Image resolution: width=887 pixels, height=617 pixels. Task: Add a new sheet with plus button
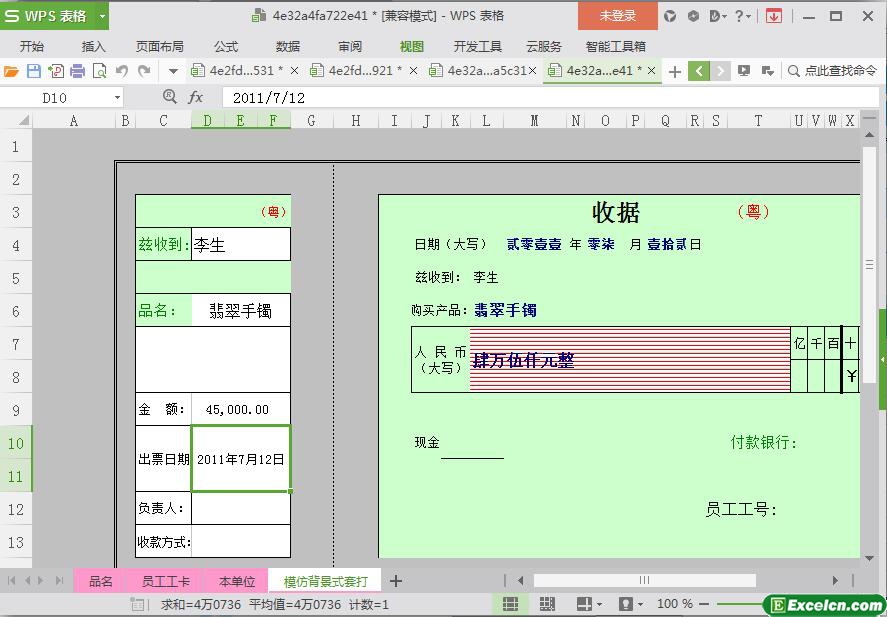(396, 581)
